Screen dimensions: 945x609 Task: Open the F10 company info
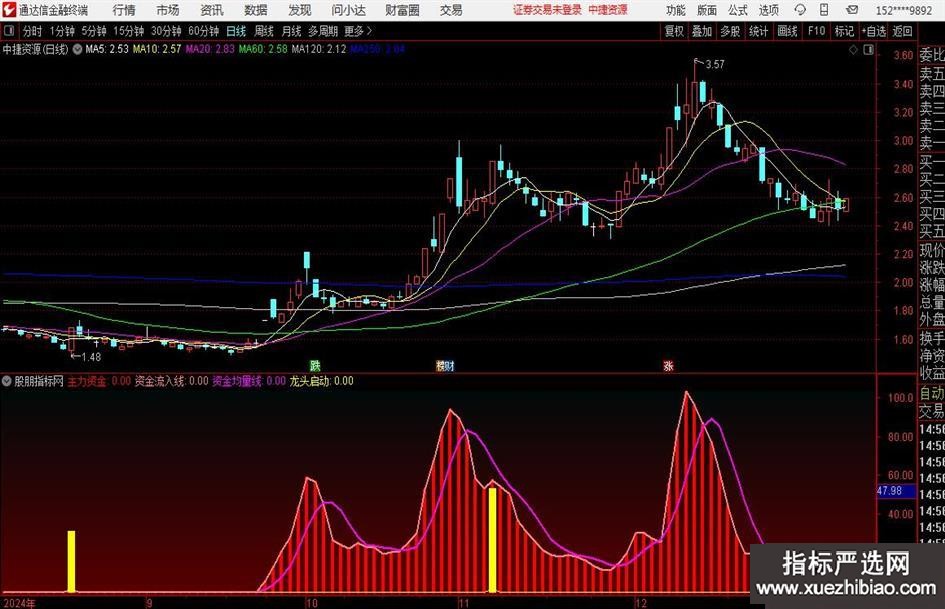(817, 31)
